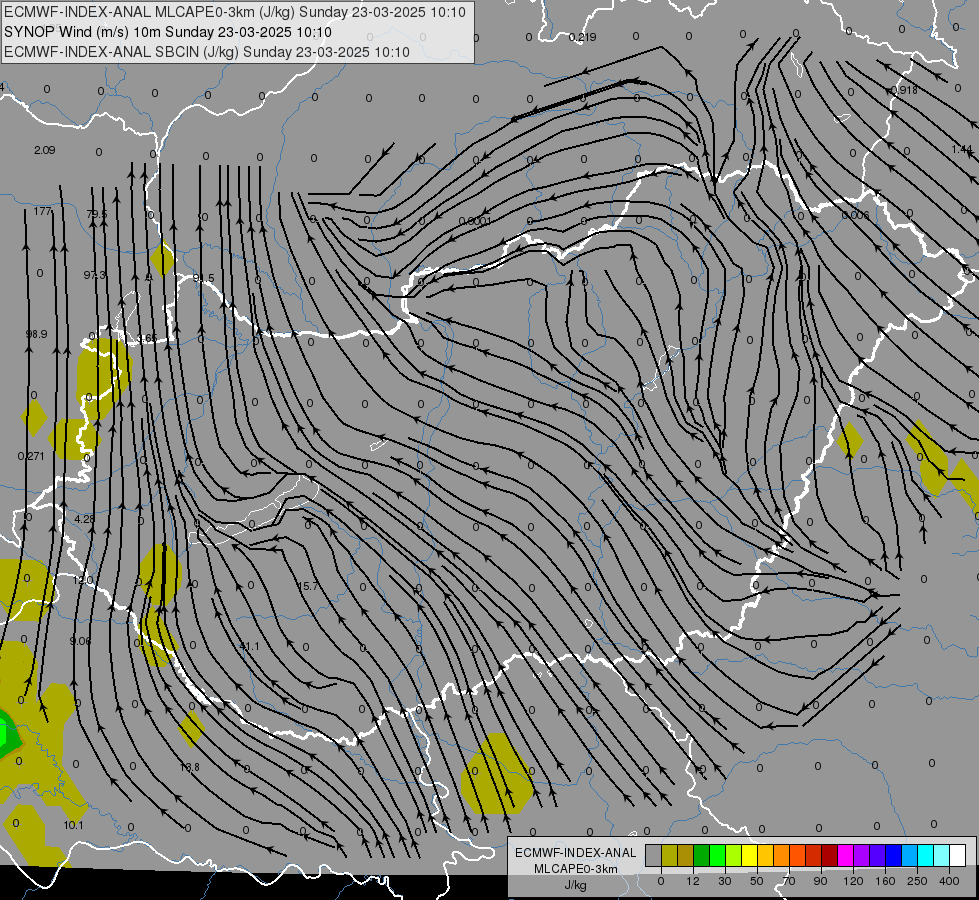The height and width of the screenshot is (900, 979).
Task: Click the map value 0.006
Action: 855,215
